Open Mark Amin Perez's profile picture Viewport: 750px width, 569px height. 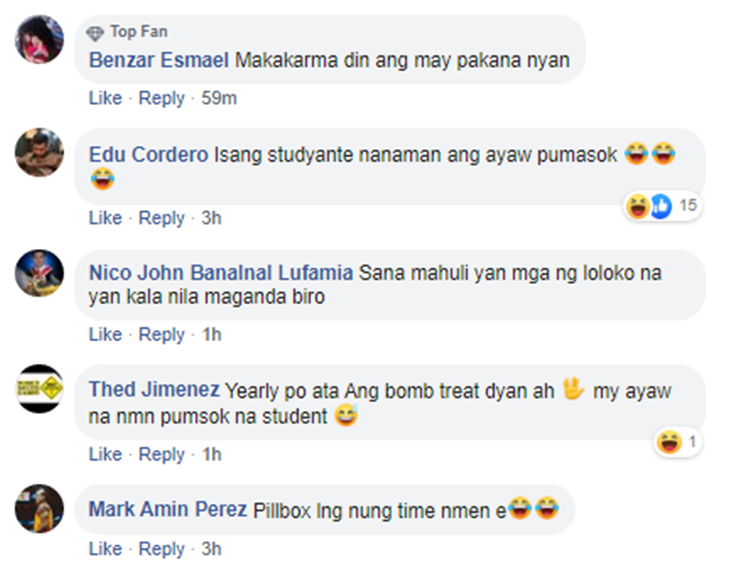pyautogui.click(x=40, y=508)
